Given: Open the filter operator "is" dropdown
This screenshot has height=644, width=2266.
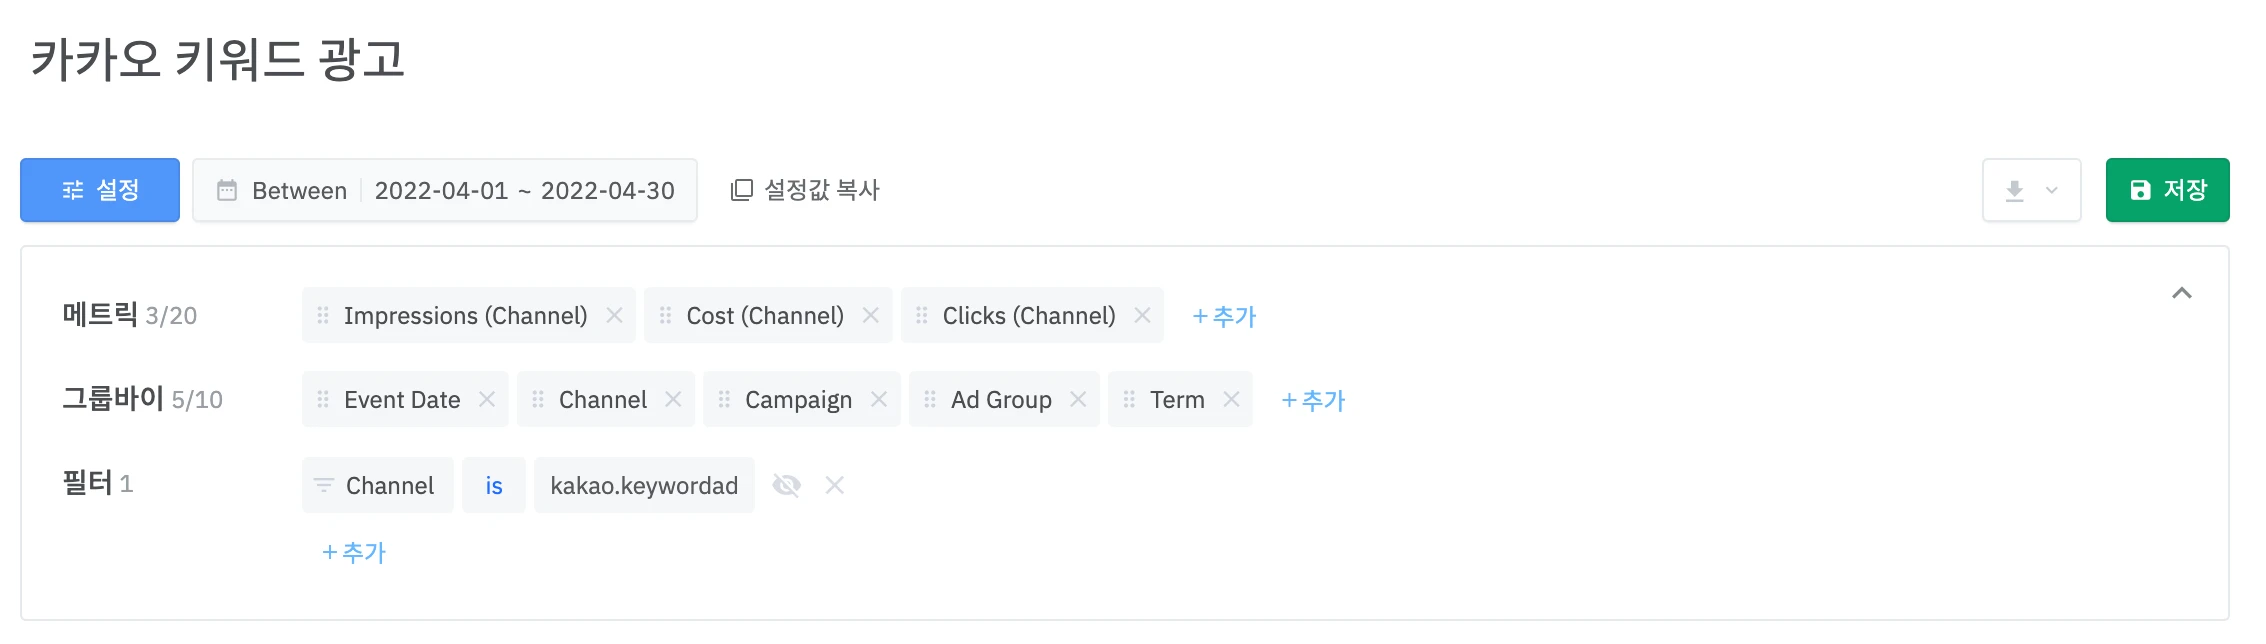Looking at the screenshot, I should (x=494, y=486).
